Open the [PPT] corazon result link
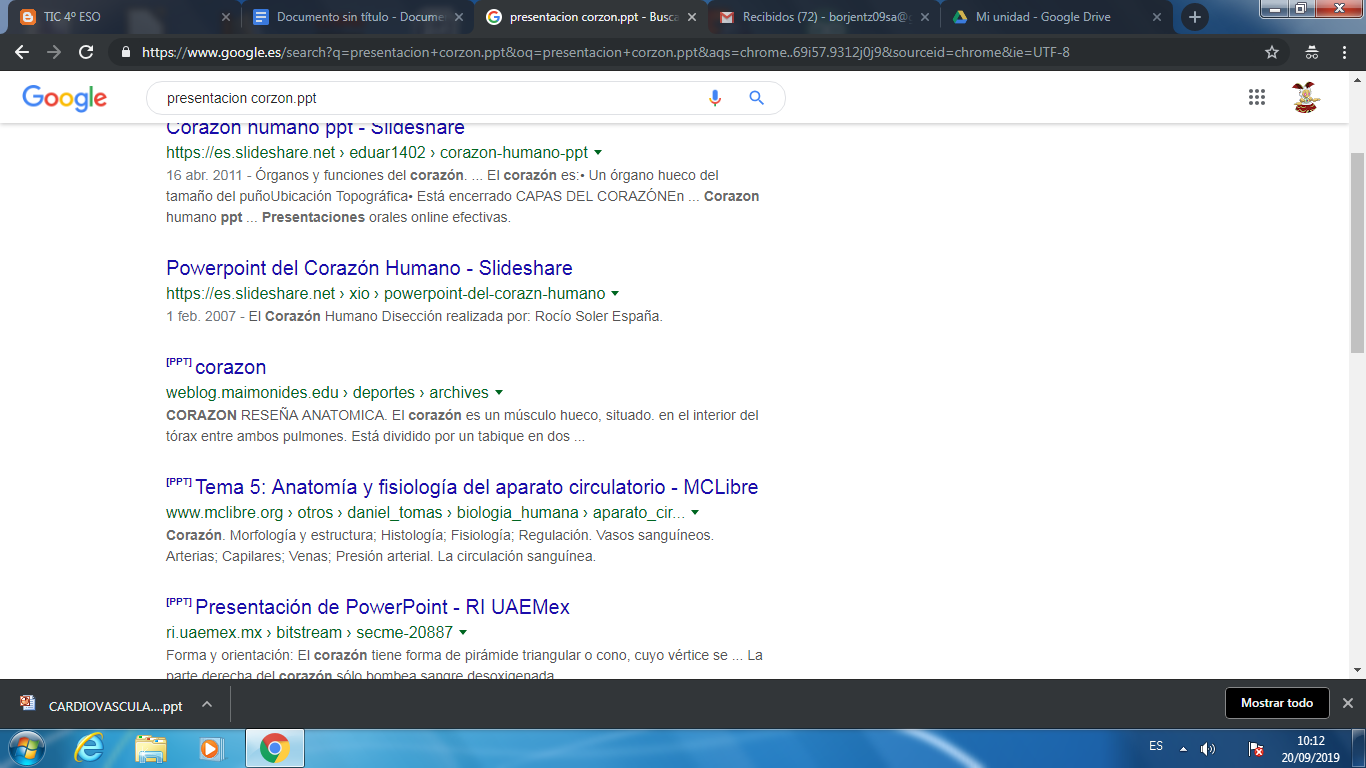Screen dimensions: 1366x768 (230, 367)
